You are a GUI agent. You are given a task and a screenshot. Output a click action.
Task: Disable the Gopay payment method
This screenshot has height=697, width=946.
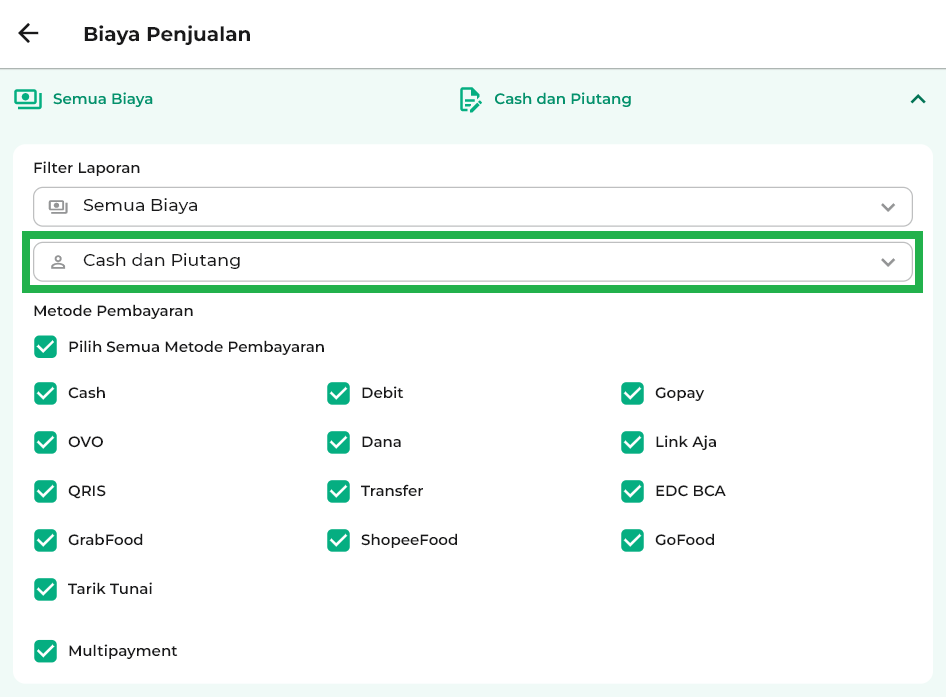(x=632, y=393)
